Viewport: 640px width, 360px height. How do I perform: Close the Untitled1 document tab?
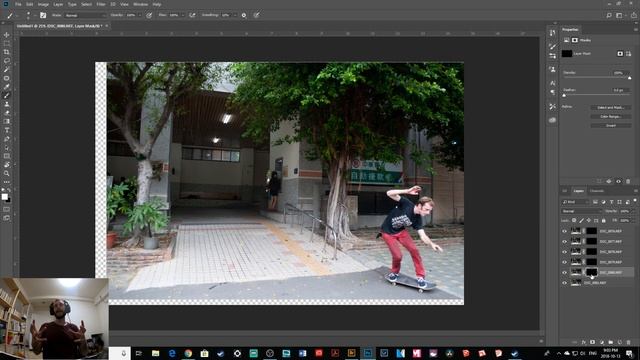[107, 26]
